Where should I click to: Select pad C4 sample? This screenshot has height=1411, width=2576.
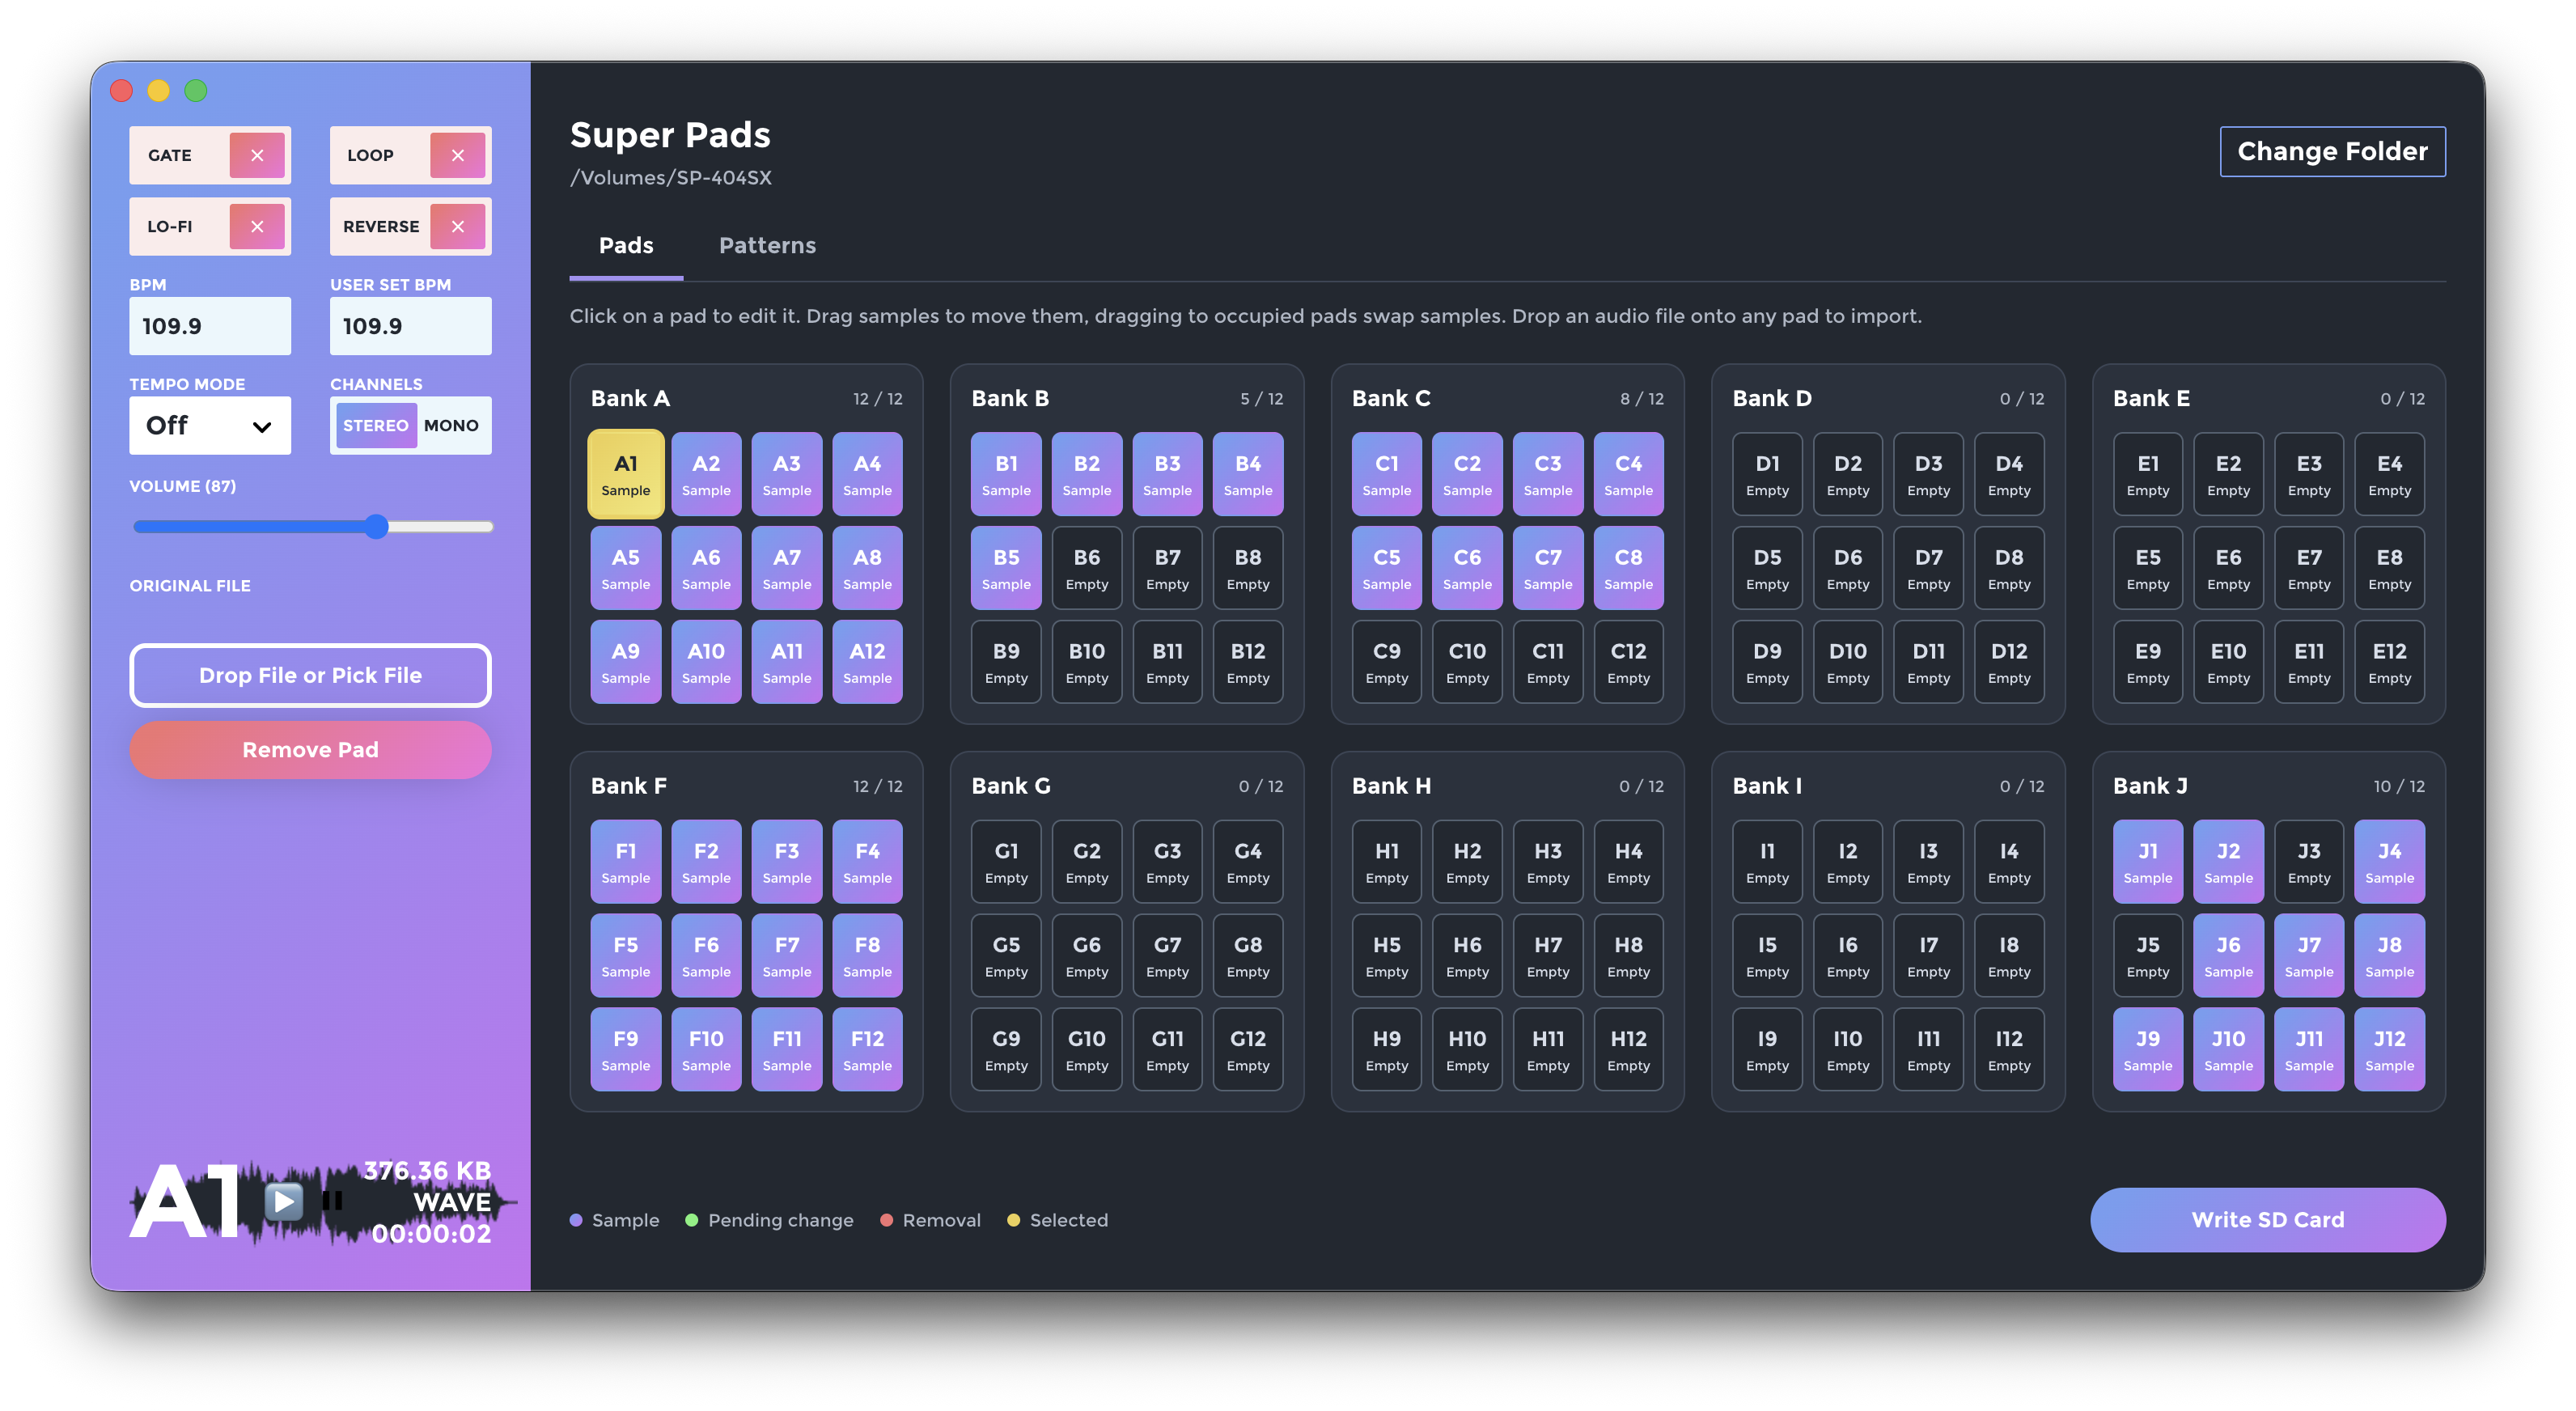(1628, 474)
